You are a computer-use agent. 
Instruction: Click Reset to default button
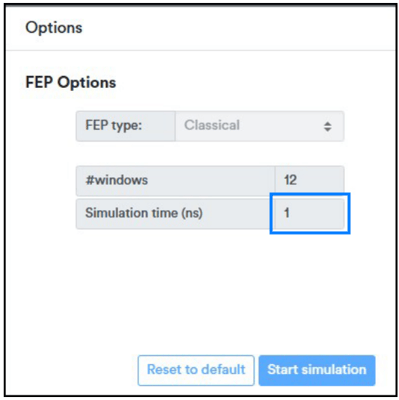196,370
